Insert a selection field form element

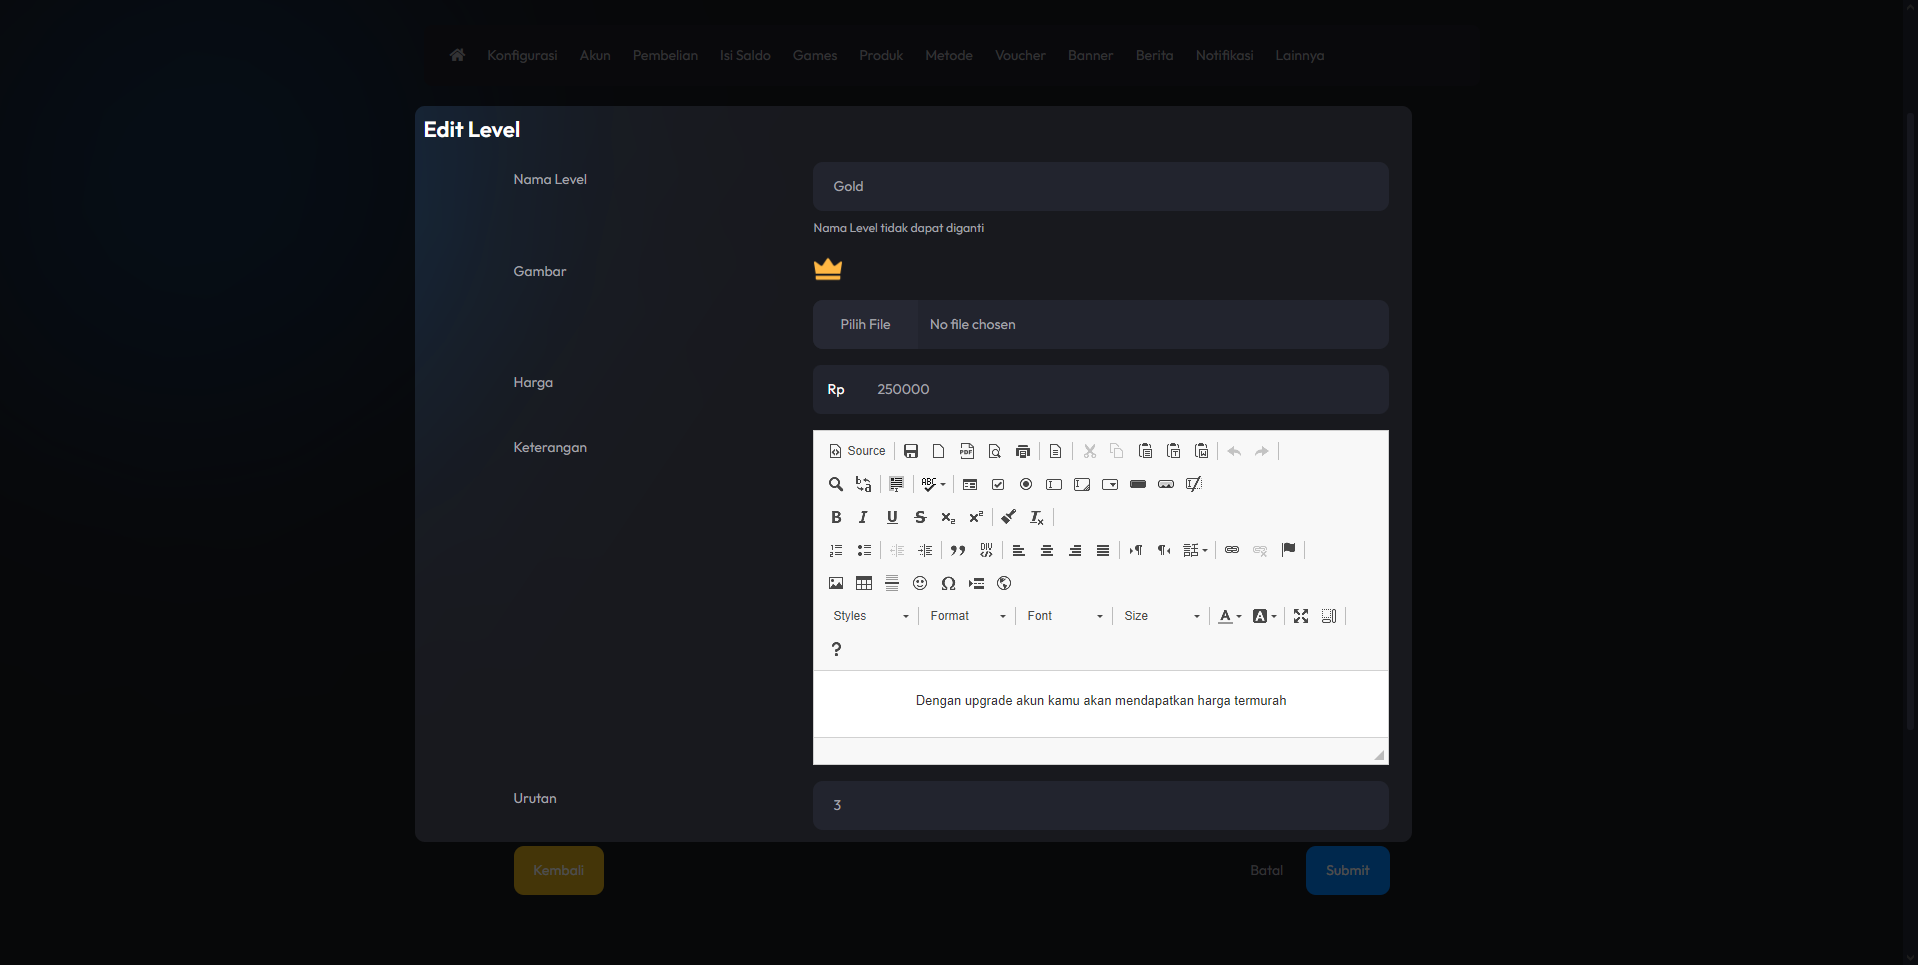coord(1110,484)
